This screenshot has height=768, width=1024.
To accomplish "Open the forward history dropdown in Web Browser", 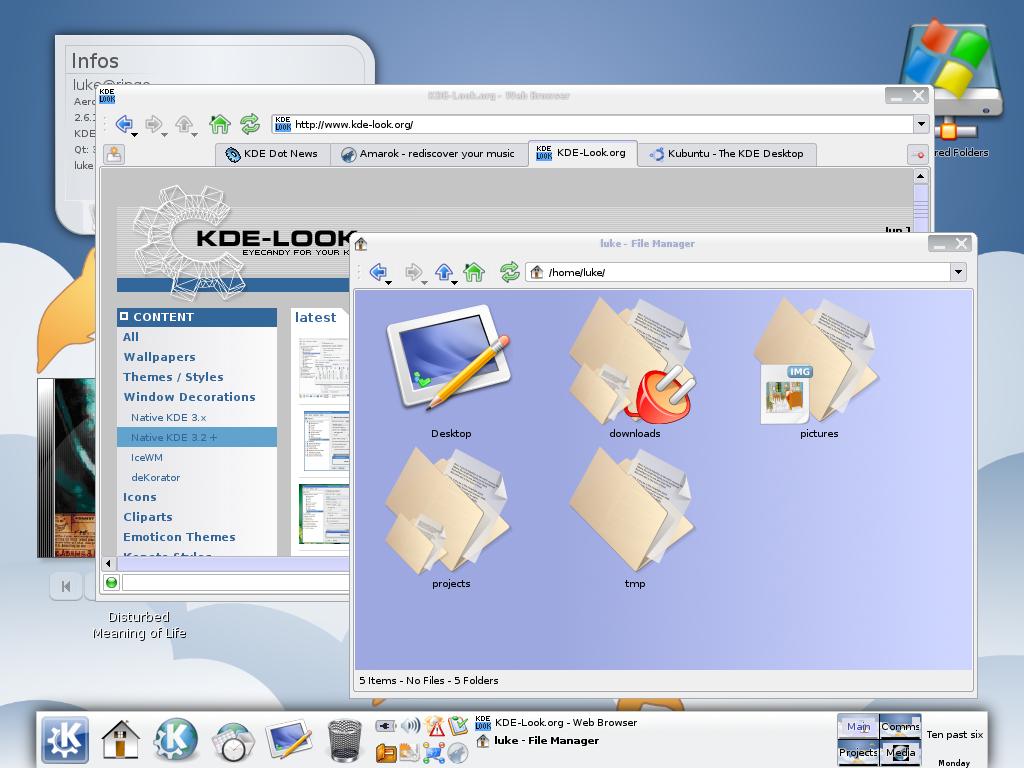I will pyautogui.click(x=165, y=135).
